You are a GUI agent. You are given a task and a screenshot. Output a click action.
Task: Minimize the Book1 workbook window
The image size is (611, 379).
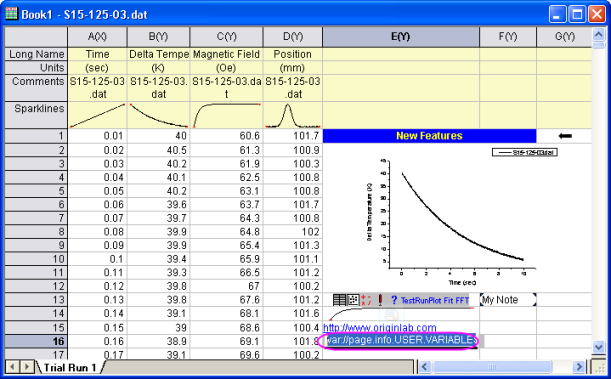tap(557, 15)
